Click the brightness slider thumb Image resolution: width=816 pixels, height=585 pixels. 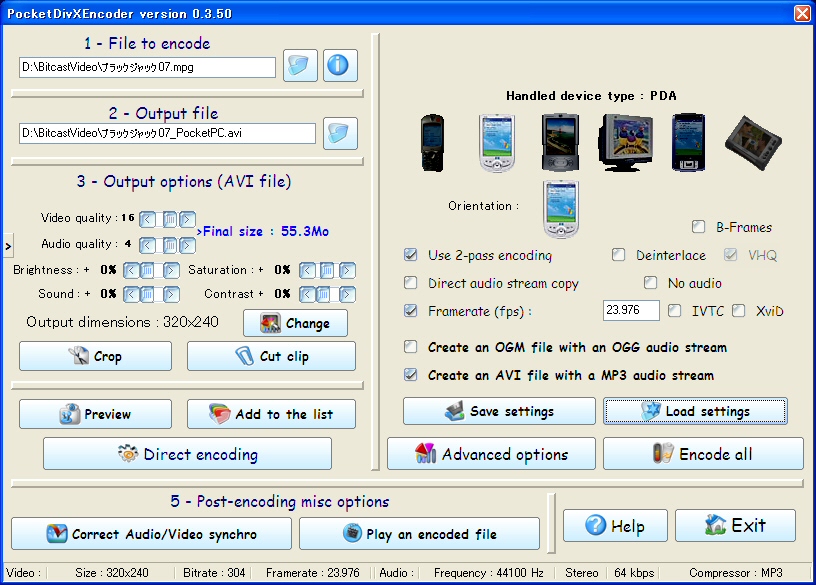(x=147, y=270)
